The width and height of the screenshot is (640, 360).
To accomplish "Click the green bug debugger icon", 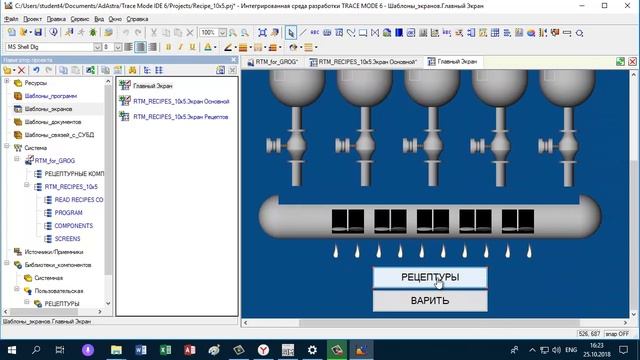I will [x=93, y=33].
